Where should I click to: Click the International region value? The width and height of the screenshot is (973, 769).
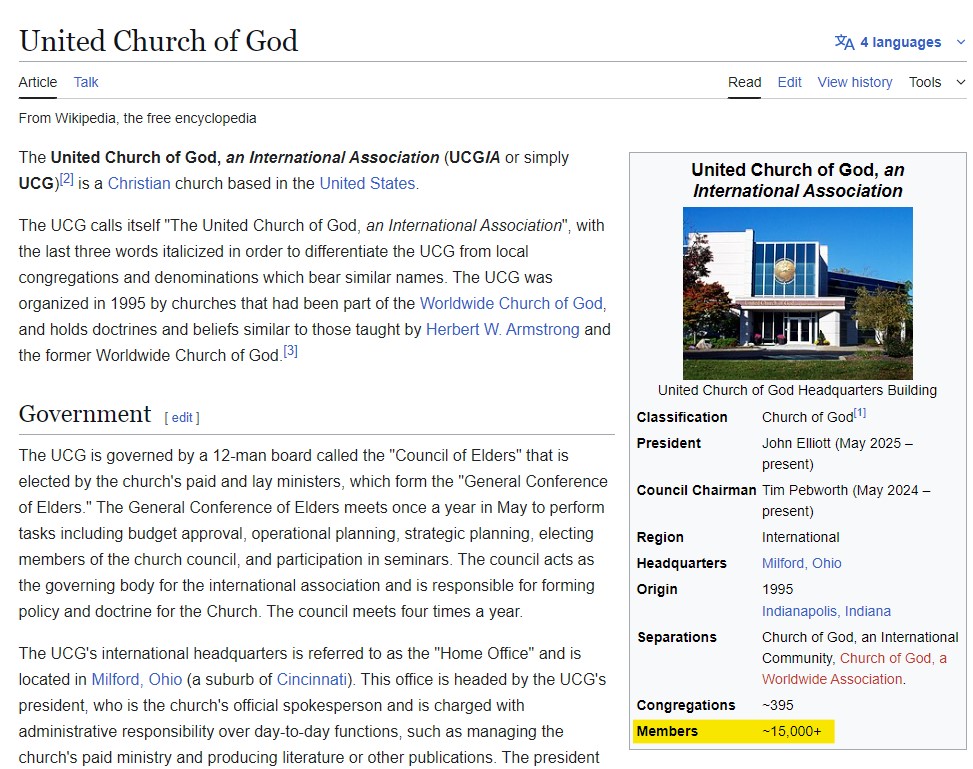point(800,537)
